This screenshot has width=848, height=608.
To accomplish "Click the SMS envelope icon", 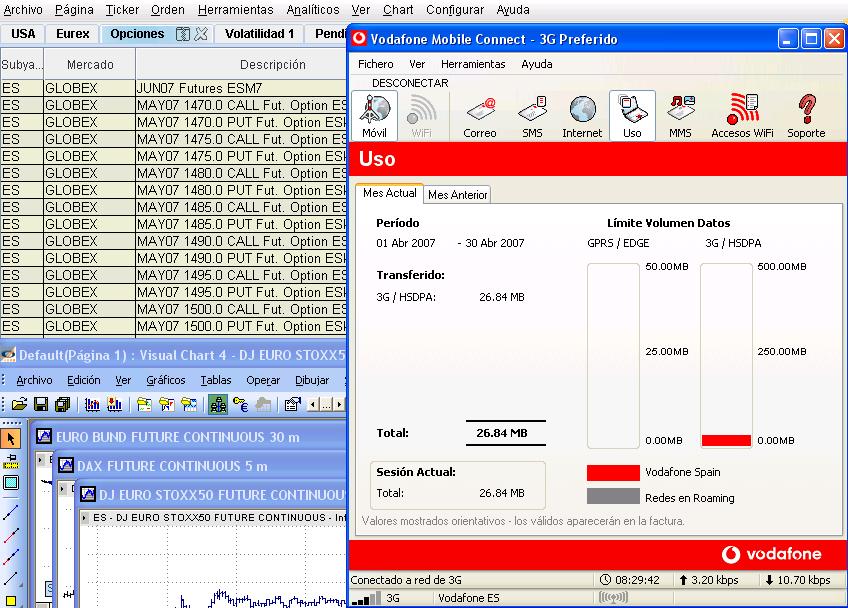I will pos(532,112).
